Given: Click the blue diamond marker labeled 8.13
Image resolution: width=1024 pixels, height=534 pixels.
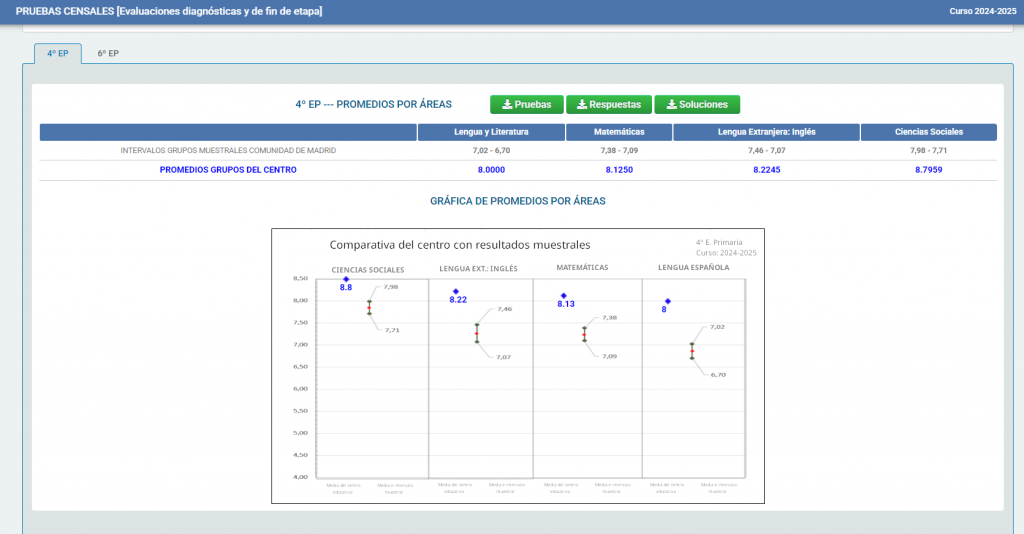Looking at the screenshot, I should coord(564,296).
